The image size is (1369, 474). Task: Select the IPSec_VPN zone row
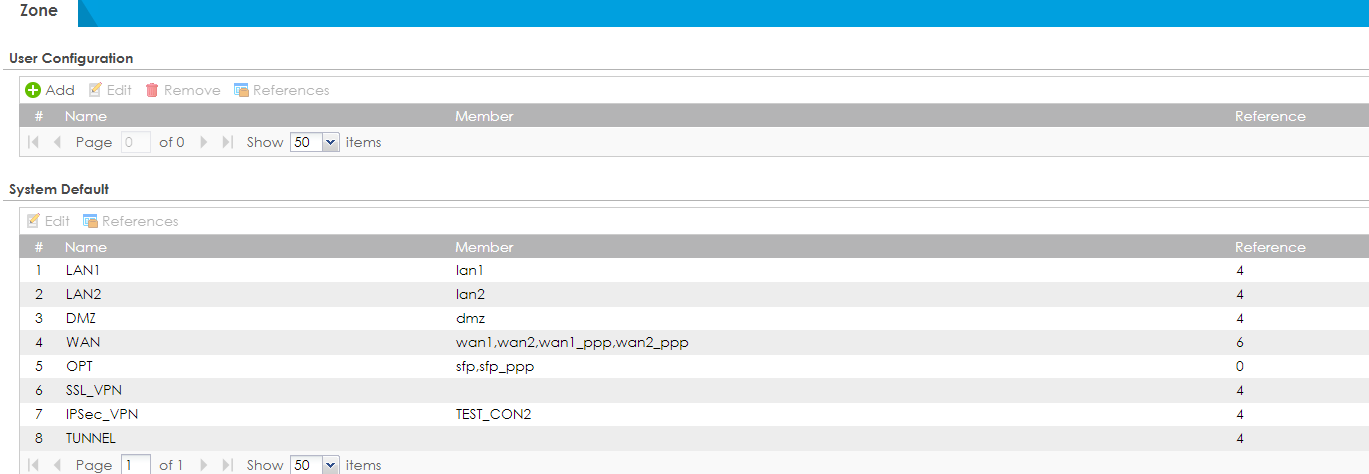click(x=94, y=414)
